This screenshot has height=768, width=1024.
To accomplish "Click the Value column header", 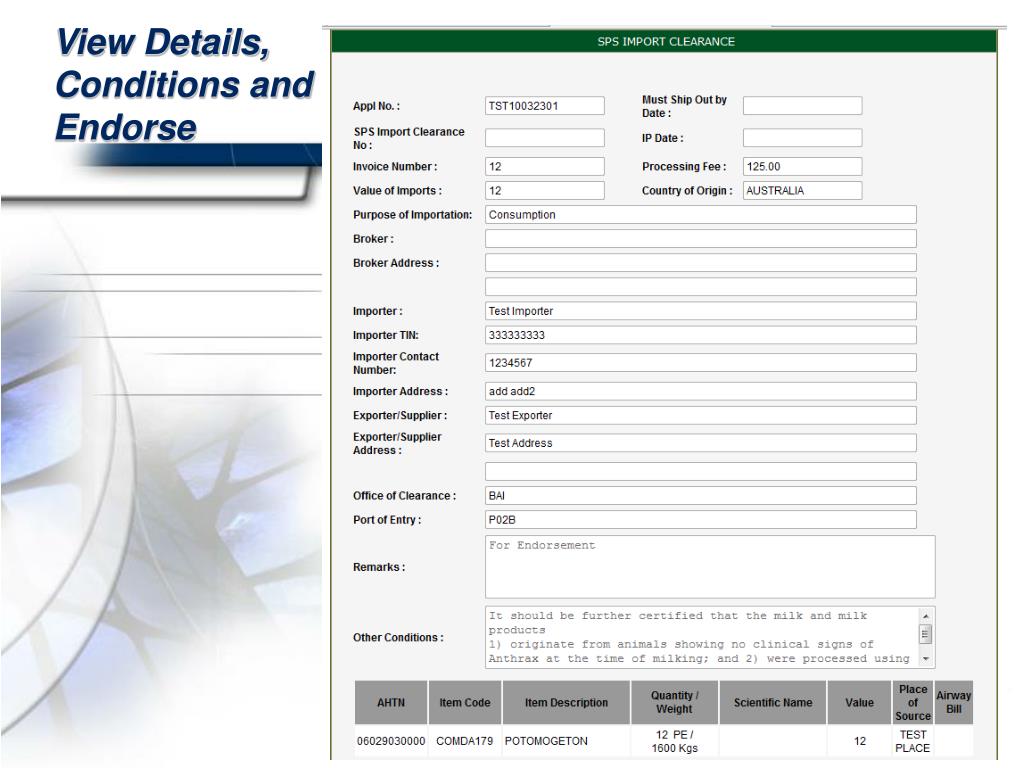I will pyautogui.click(x=859, y=703).
